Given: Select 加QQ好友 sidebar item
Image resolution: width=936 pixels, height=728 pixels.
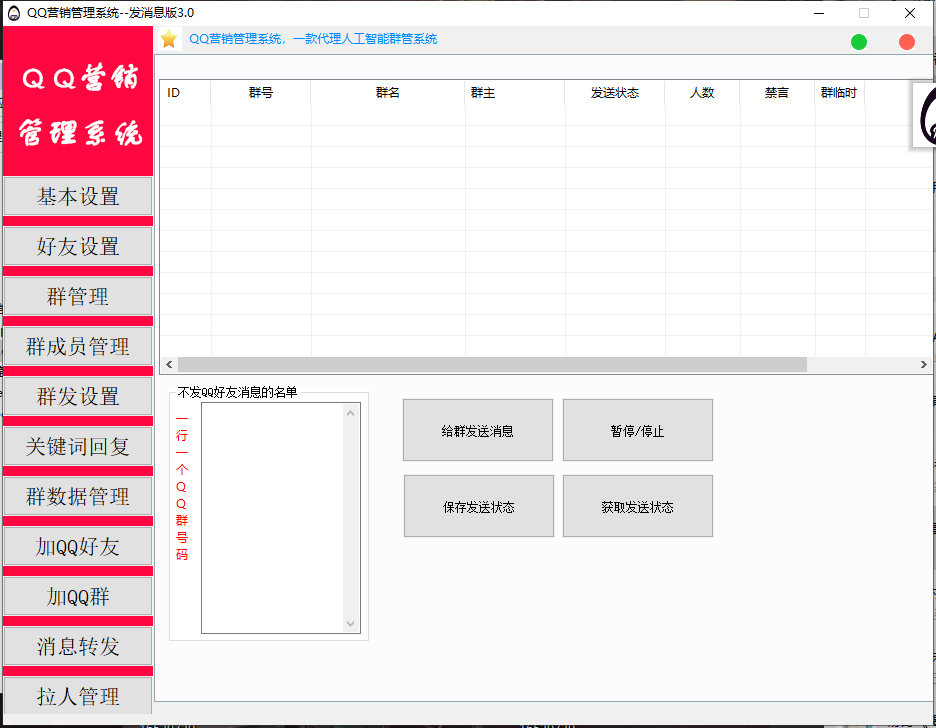Looking at the screenshot, I should 78,547.
